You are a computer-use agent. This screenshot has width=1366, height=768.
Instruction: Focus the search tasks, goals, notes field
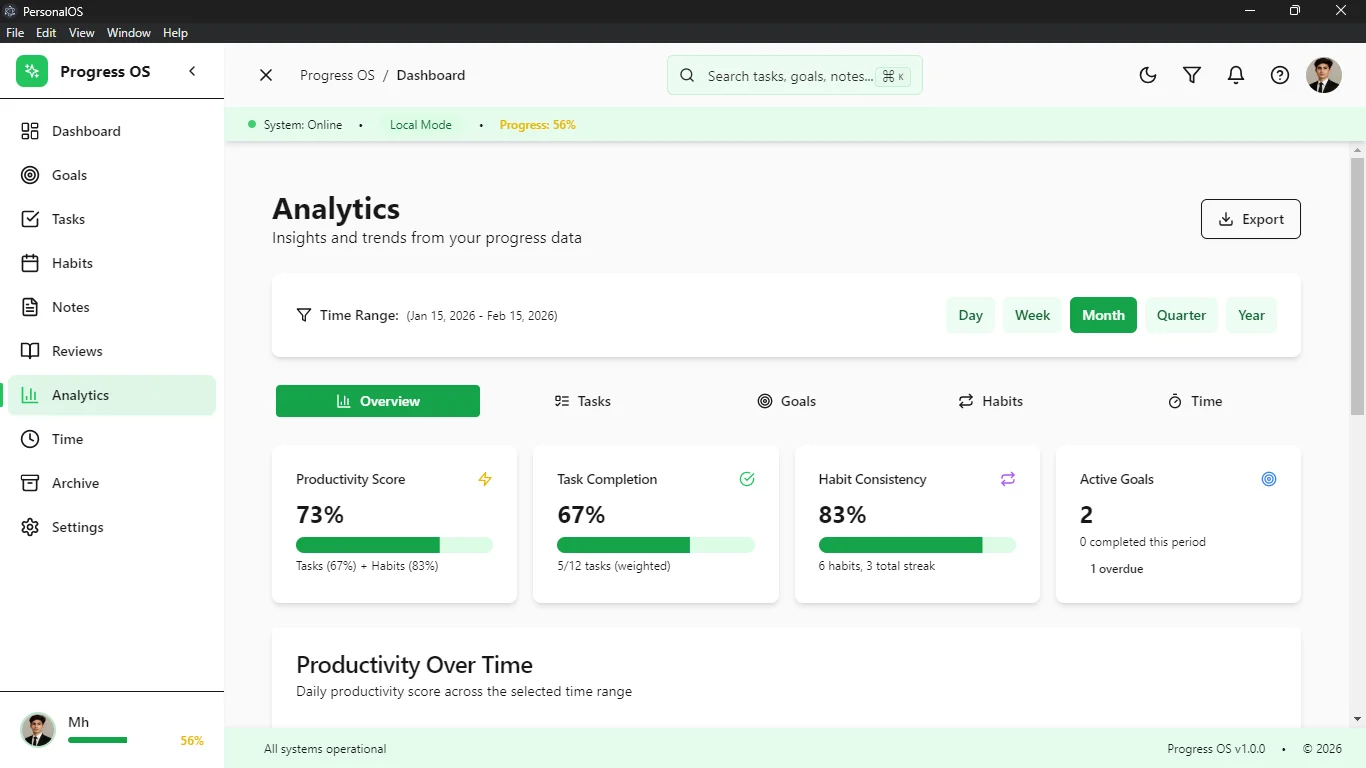point(795,75)
